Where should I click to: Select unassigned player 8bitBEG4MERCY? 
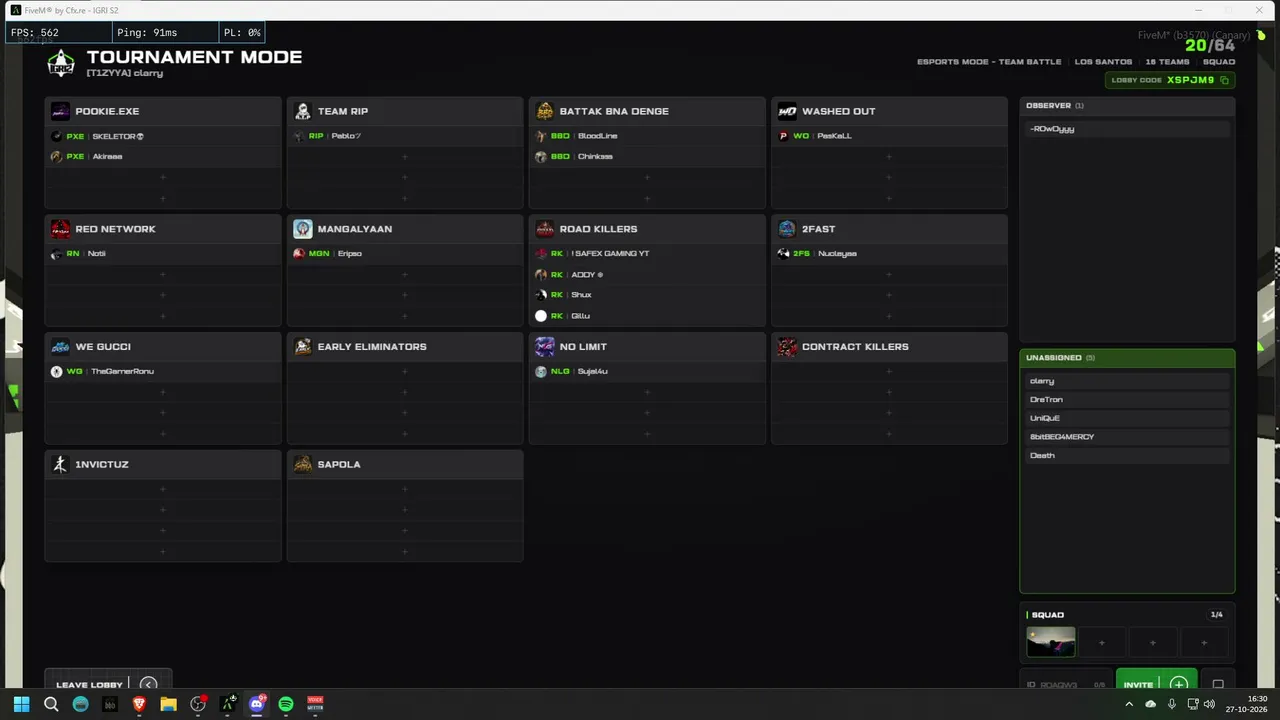(1127, 437)
